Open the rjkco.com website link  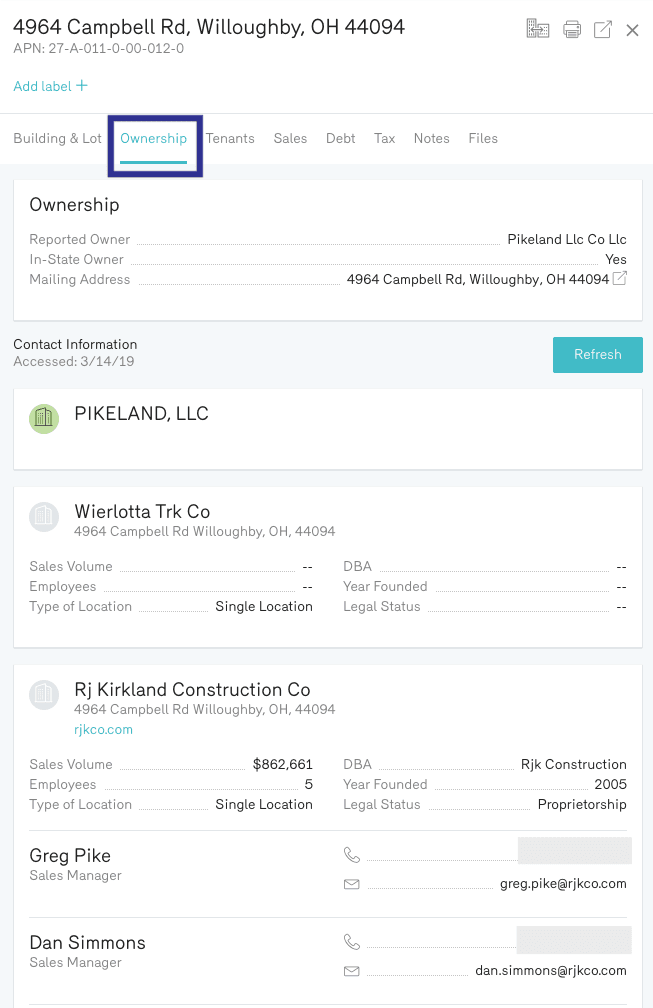pyautogui.click(x=103, y=730)
